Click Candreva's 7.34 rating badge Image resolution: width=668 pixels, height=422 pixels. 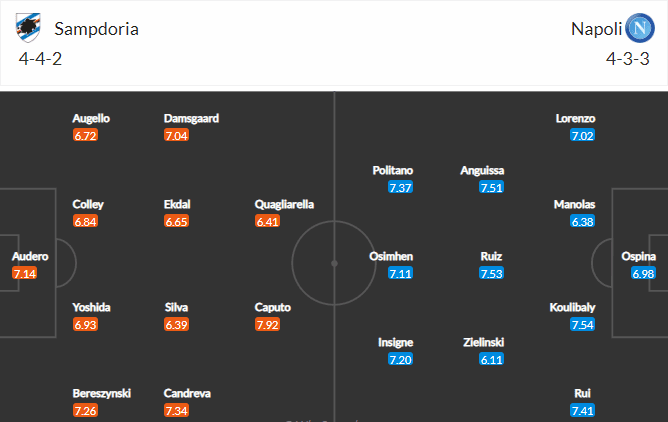(x=176, y=411)
